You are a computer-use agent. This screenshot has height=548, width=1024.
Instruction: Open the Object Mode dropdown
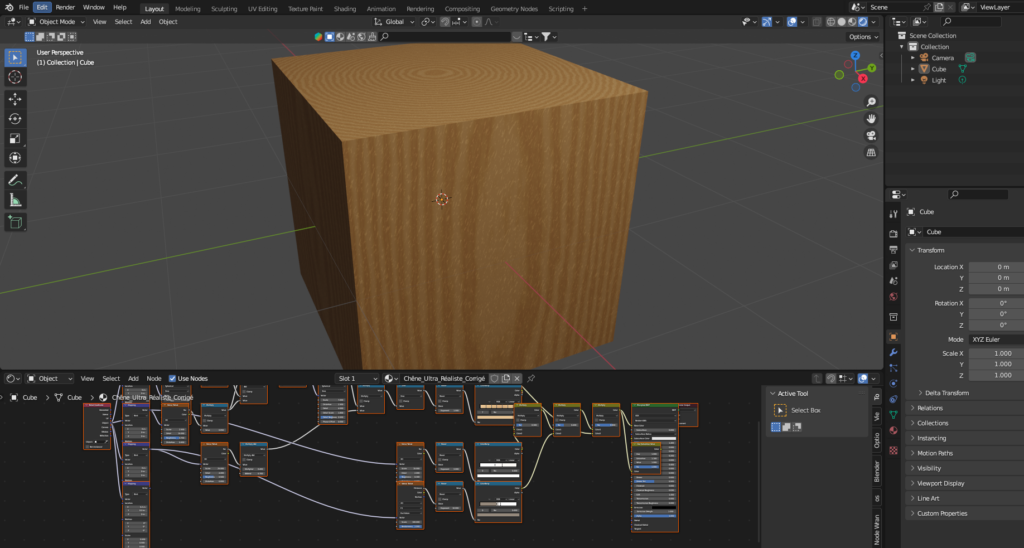[57, 21]
